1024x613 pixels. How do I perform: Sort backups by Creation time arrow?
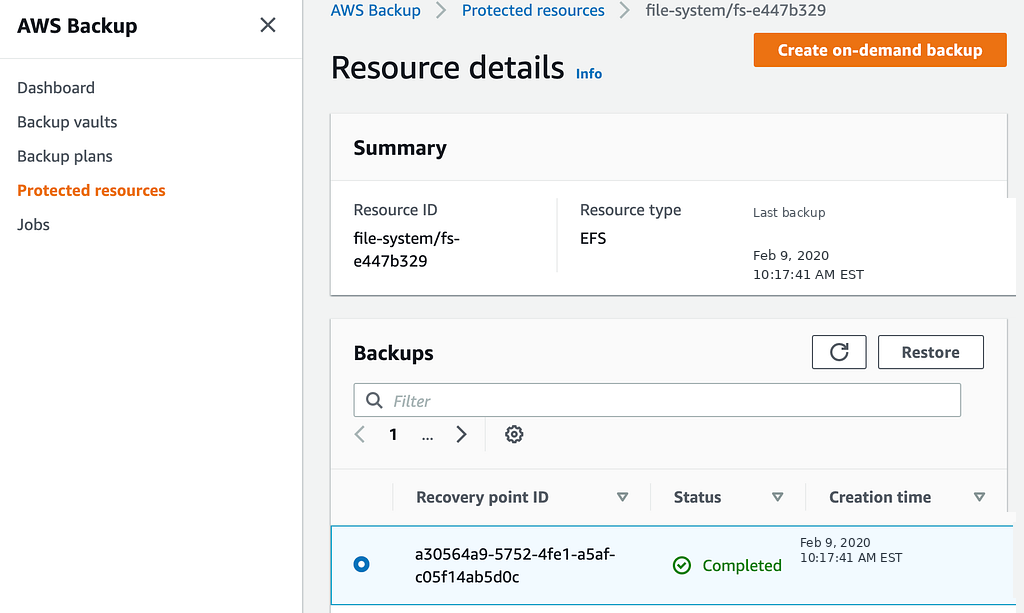coord(979,497)
